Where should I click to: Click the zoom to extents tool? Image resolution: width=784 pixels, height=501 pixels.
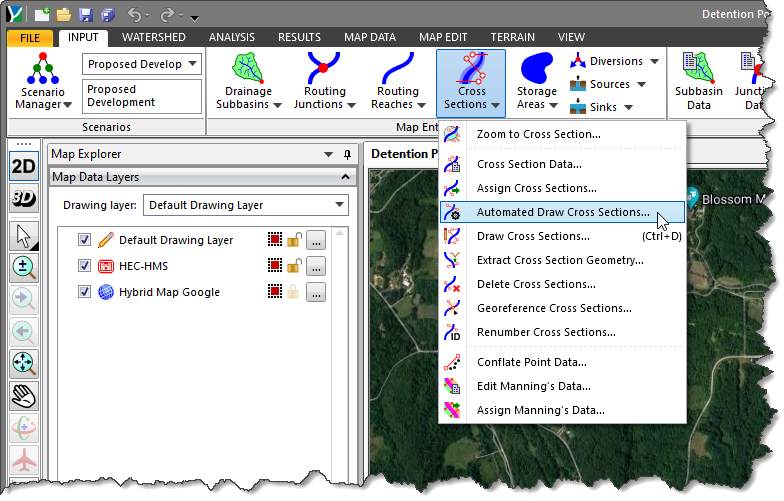[23, 365]
